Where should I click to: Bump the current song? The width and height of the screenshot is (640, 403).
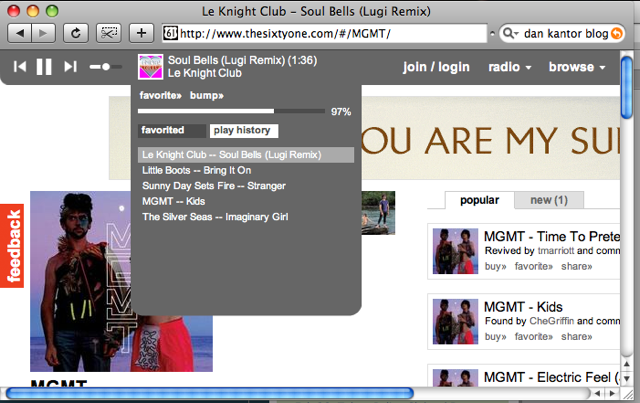pos(207,96)
